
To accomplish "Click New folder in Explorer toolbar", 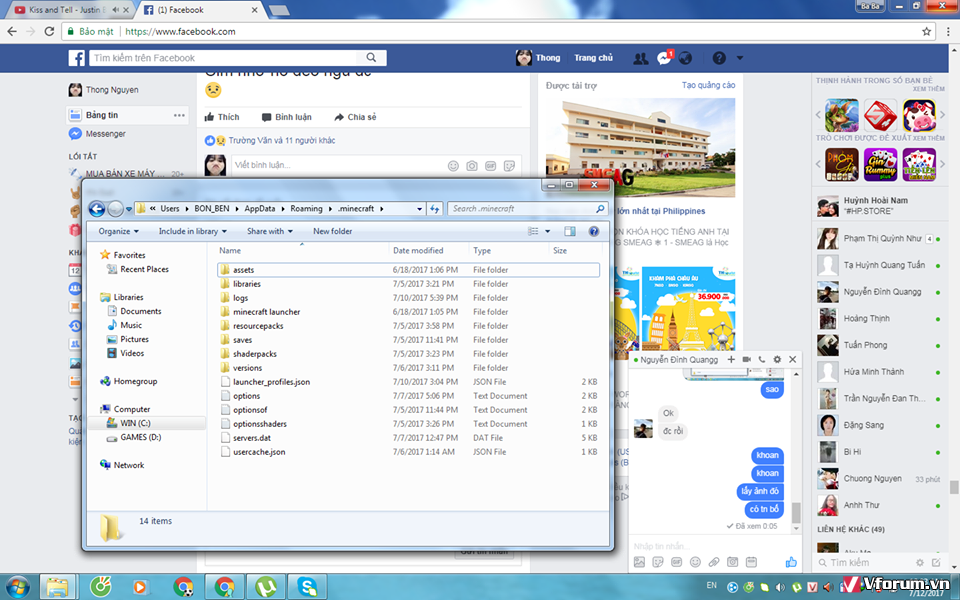I will coord(332,231).
